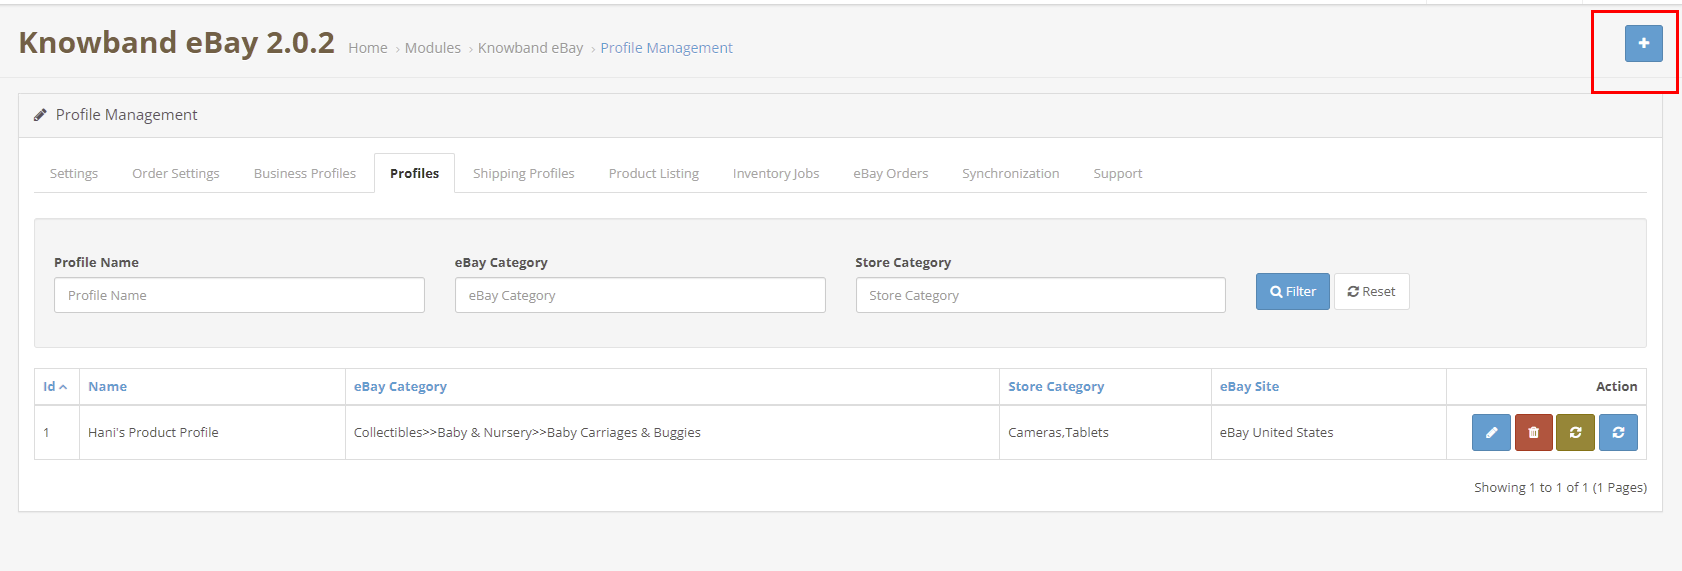The height and width of the screenshot is (571, 1682).
Task: Click the blue refresh icon in Action column
Action: [x=1618, y=432]
